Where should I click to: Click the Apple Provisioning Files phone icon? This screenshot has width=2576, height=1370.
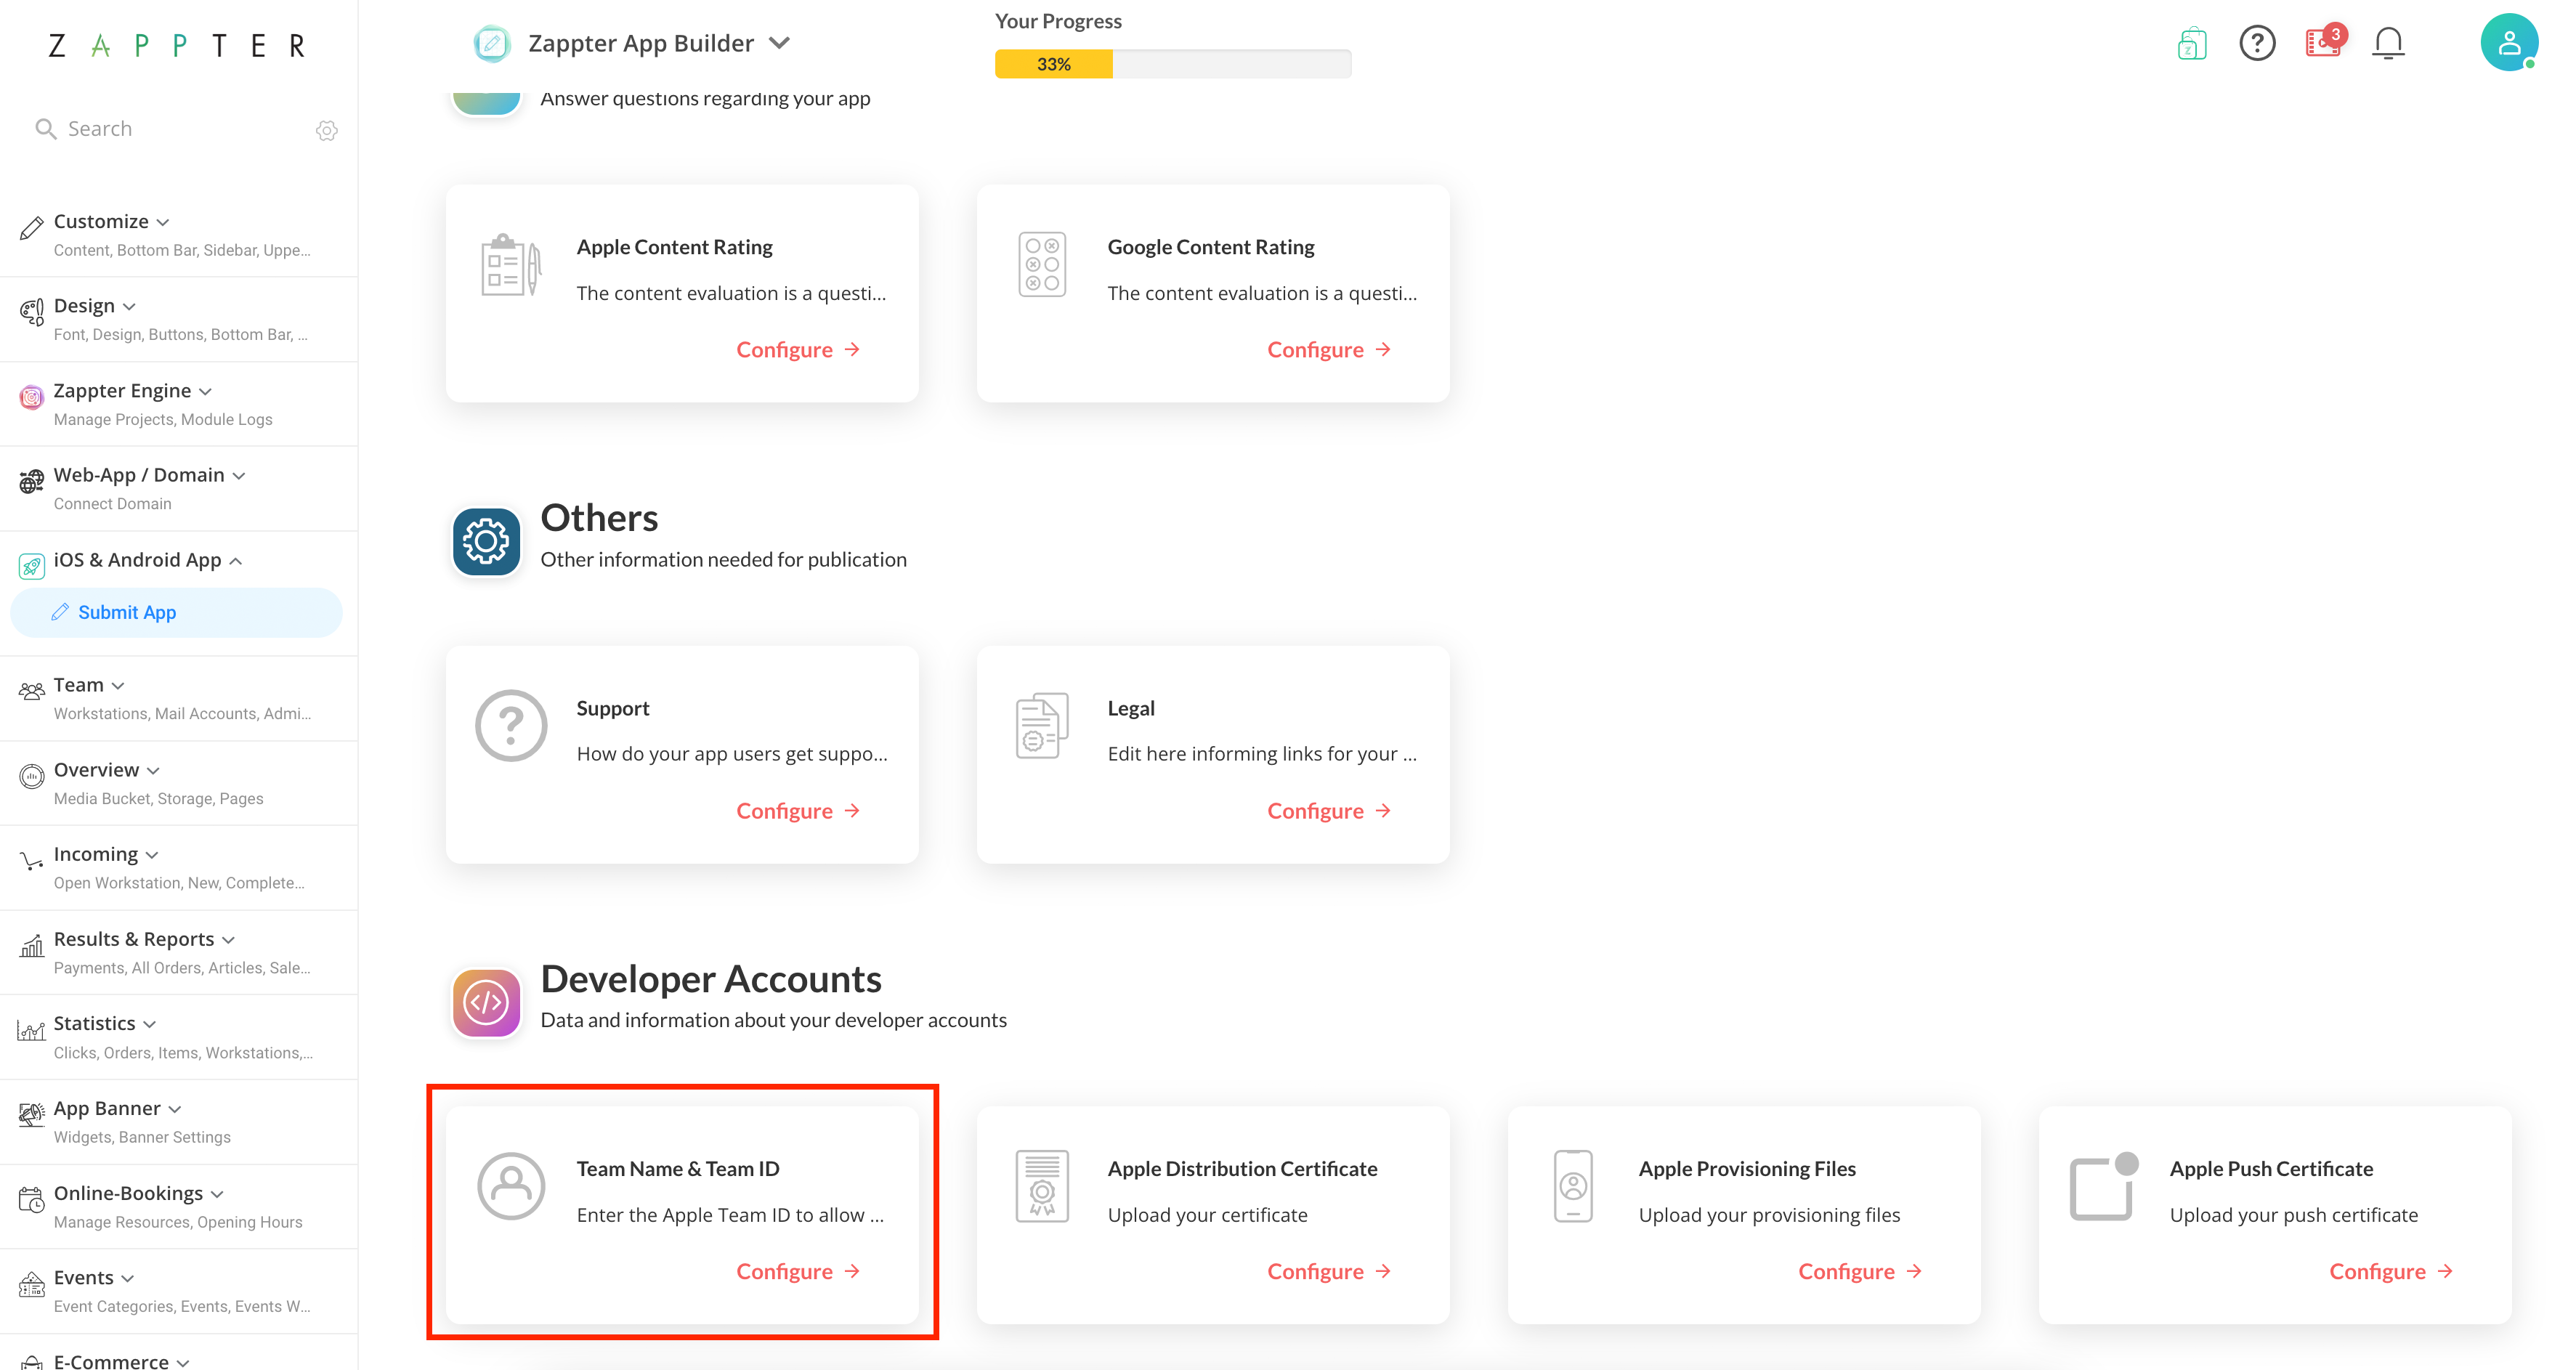point(1573,1186)
